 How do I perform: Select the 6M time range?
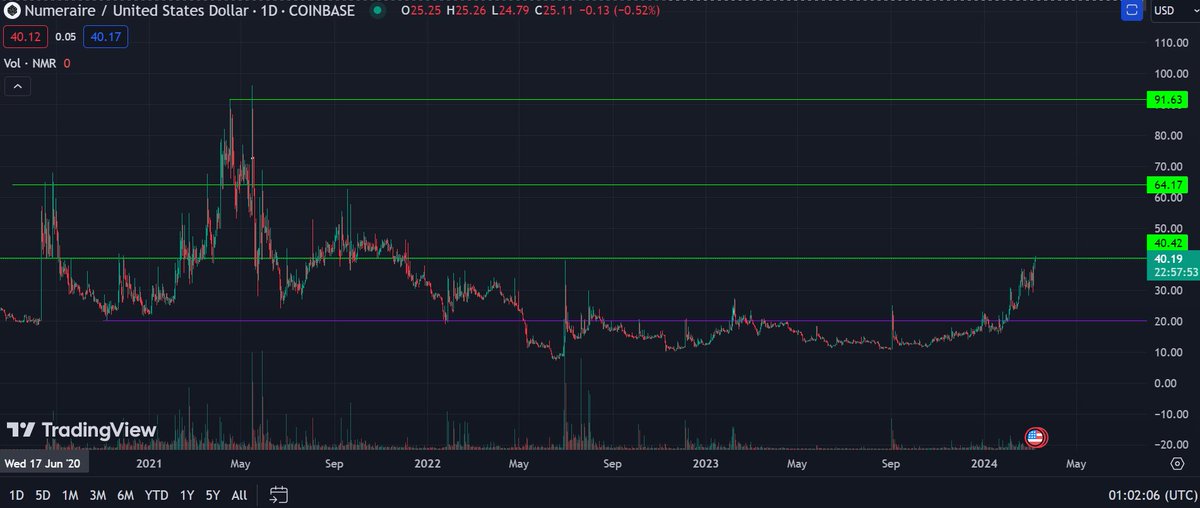click(126, 495)
